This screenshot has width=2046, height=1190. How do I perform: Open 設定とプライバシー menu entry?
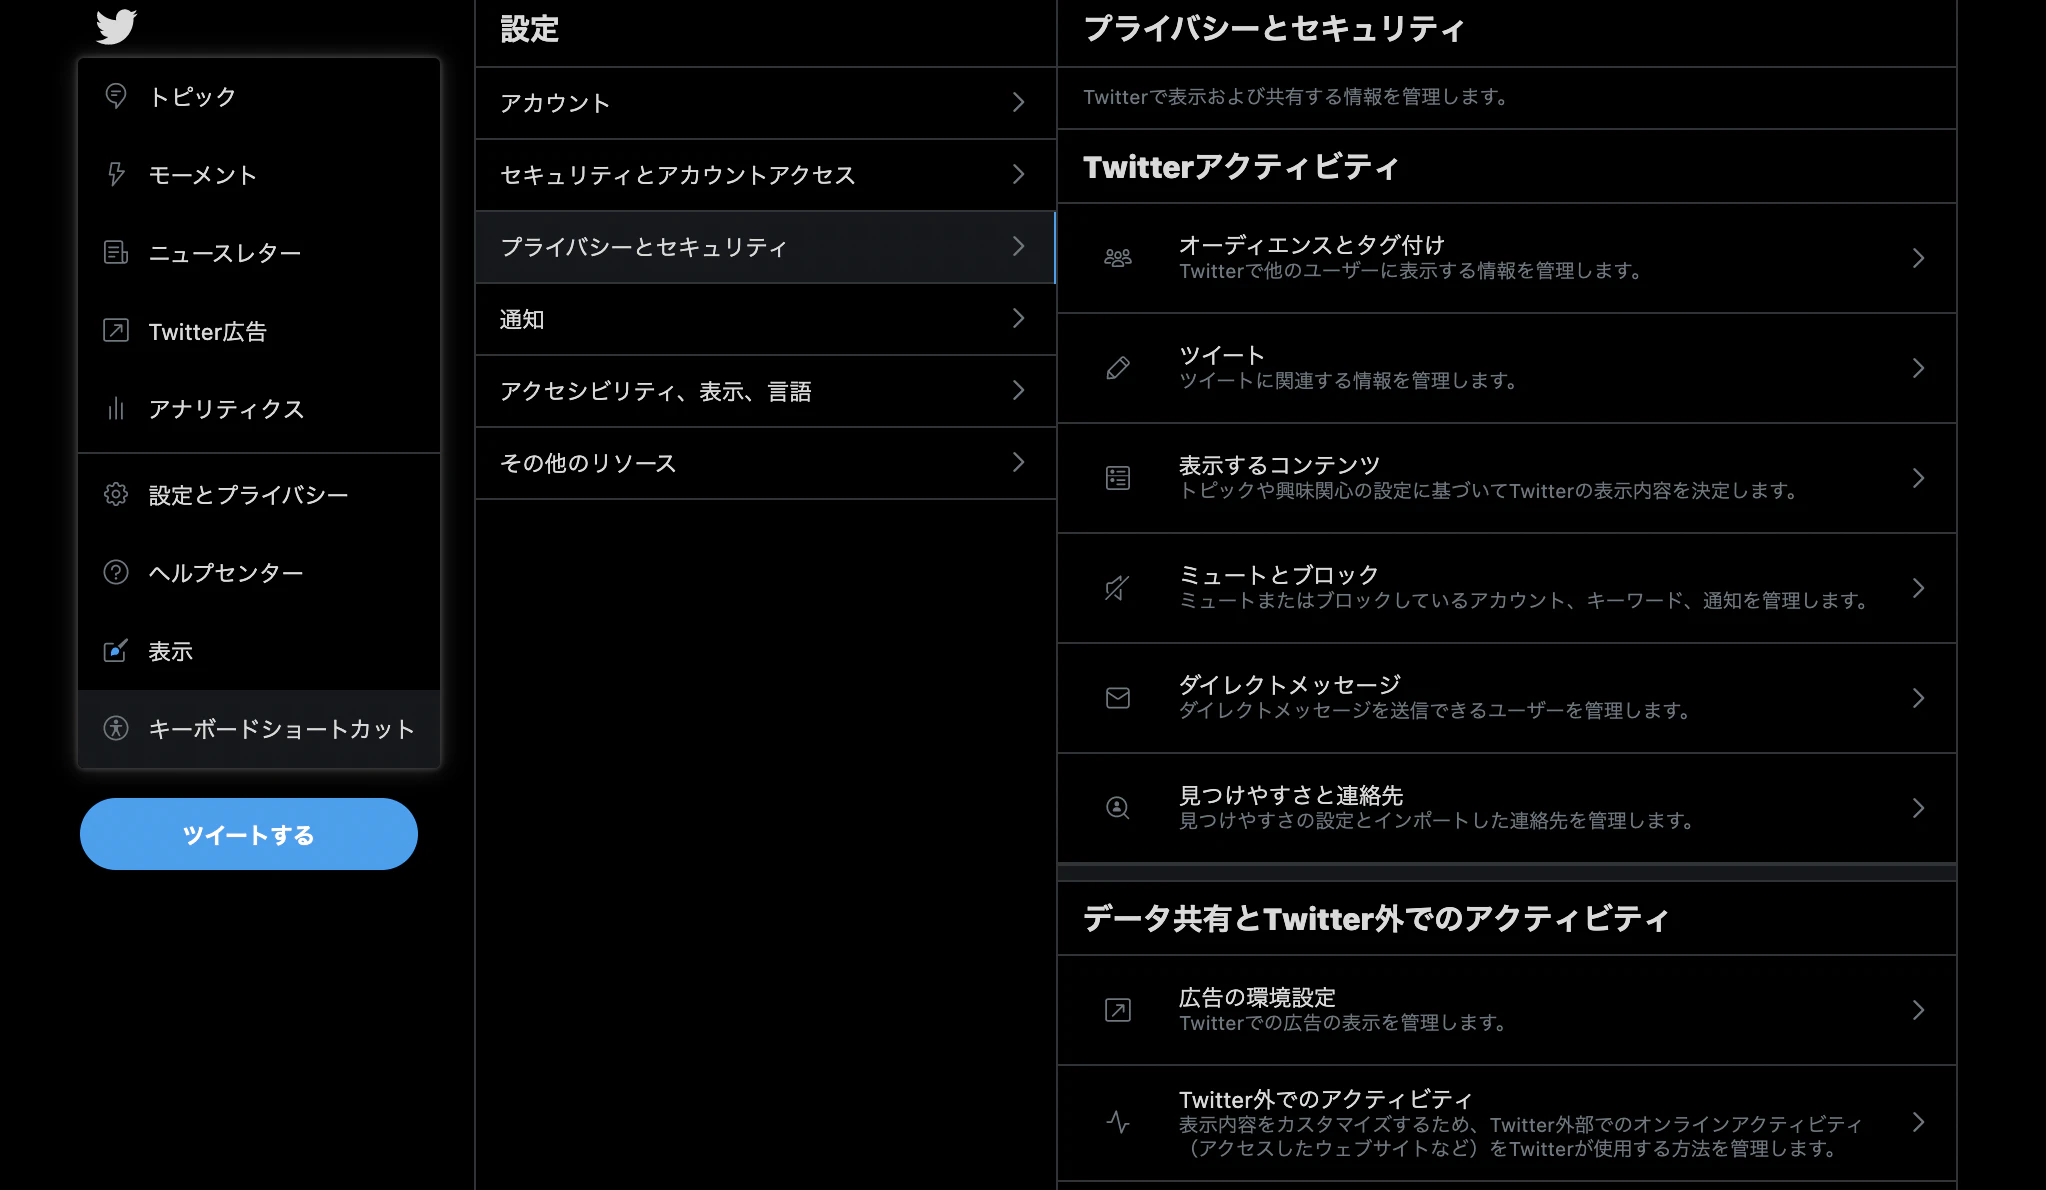(x=259, y=494)
